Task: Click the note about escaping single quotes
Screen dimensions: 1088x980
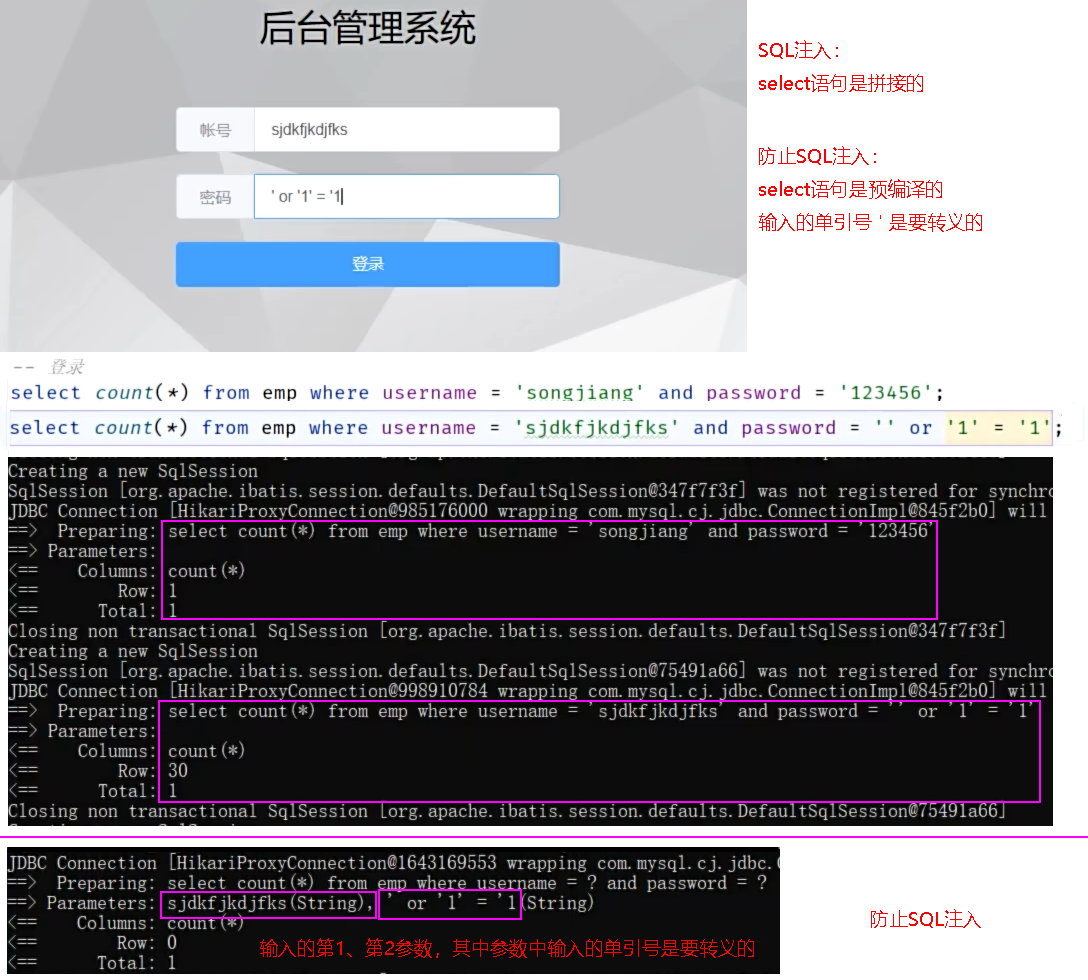Action: [870, 222]
